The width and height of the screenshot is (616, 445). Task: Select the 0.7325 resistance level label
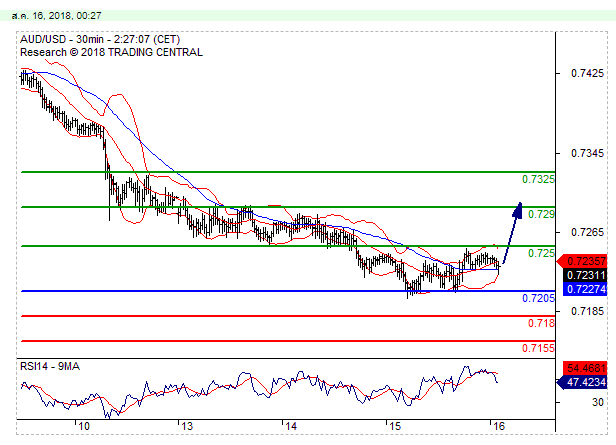538,179
